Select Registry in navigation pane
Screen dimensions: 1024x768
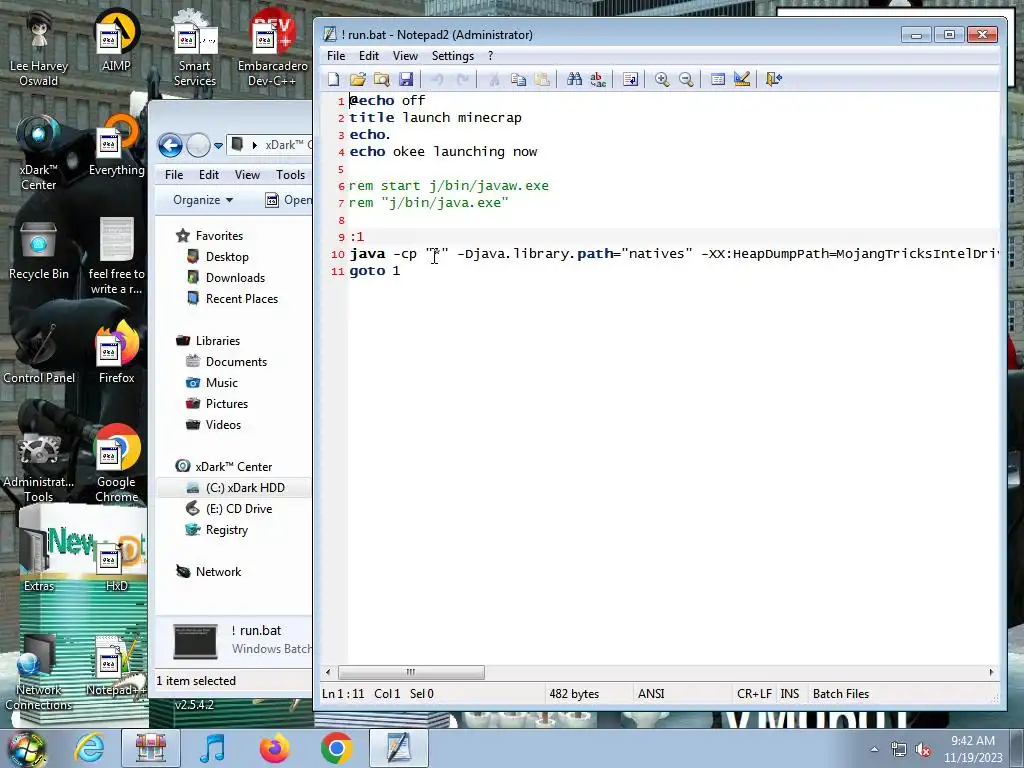tap(226, 529)
